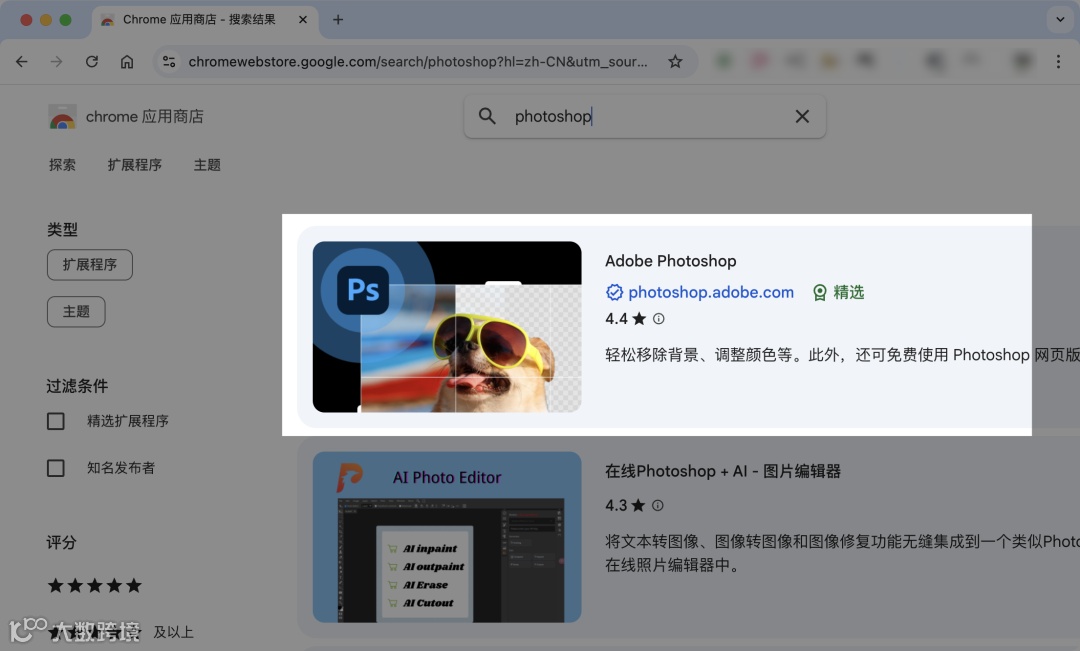The image size is (1080, 651).
Task: Click the verified publisher badge icon
Action: [x=614, y=292]
